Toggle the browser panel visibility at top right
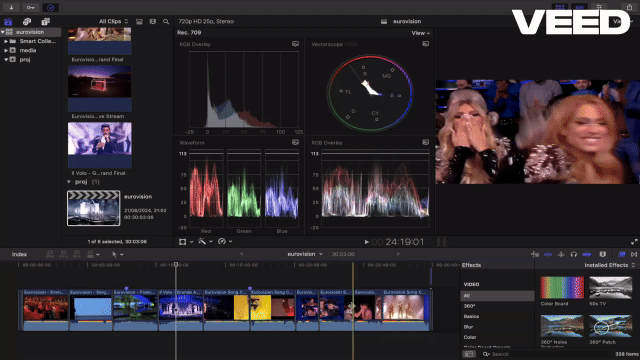 pos(560,7)
